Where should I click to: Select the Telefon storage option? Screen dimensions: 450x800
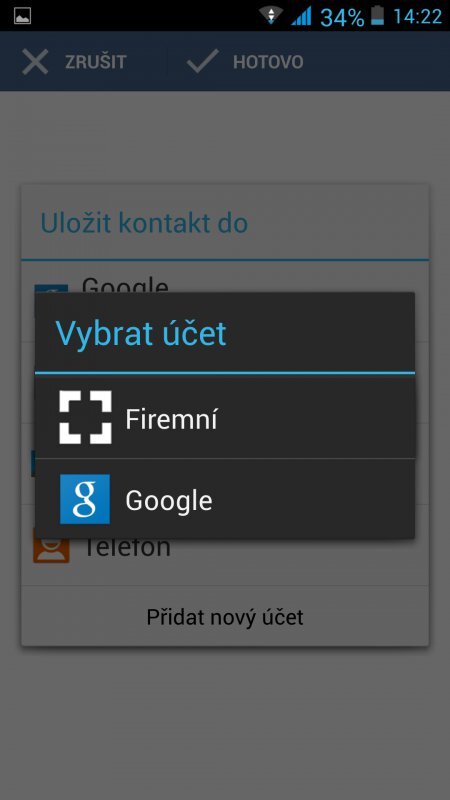coord(225,561)
